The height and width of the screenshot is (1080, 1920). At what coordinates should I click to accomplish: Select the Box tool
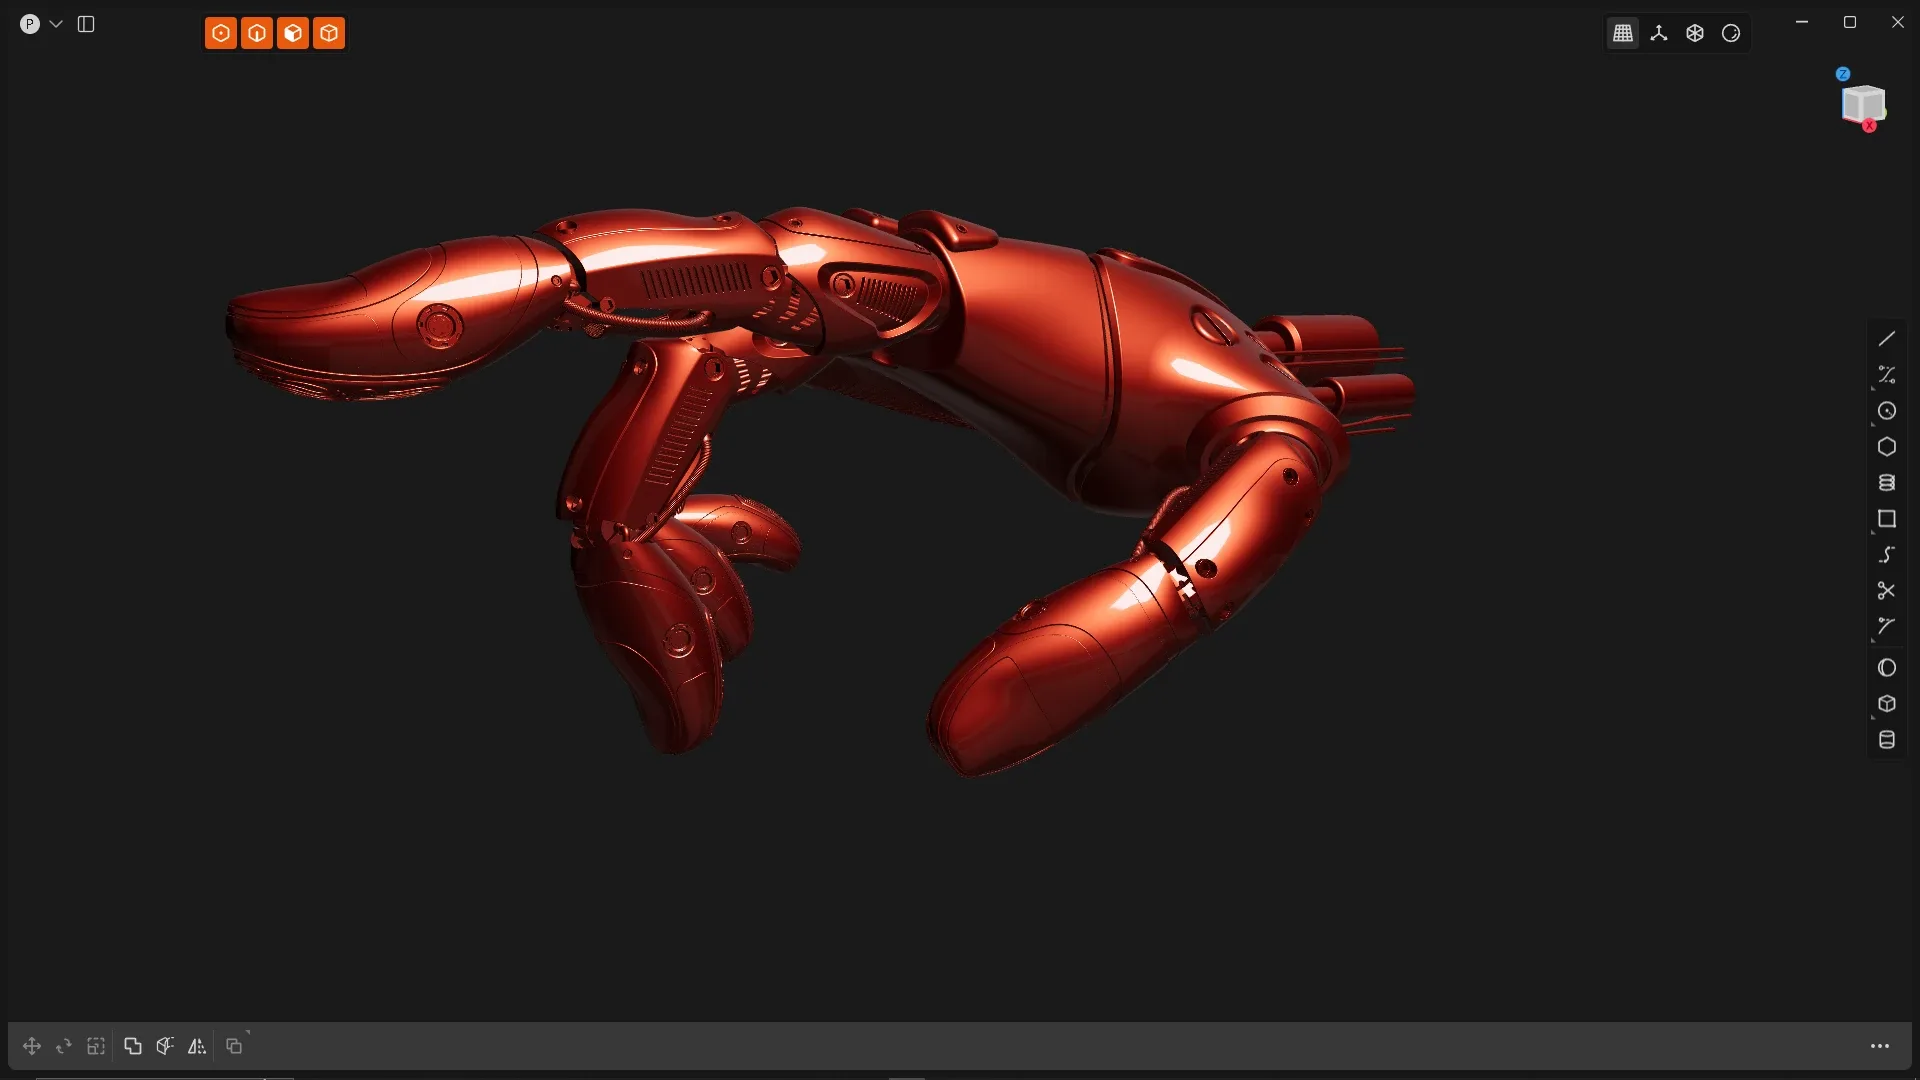pos(1887,704)
